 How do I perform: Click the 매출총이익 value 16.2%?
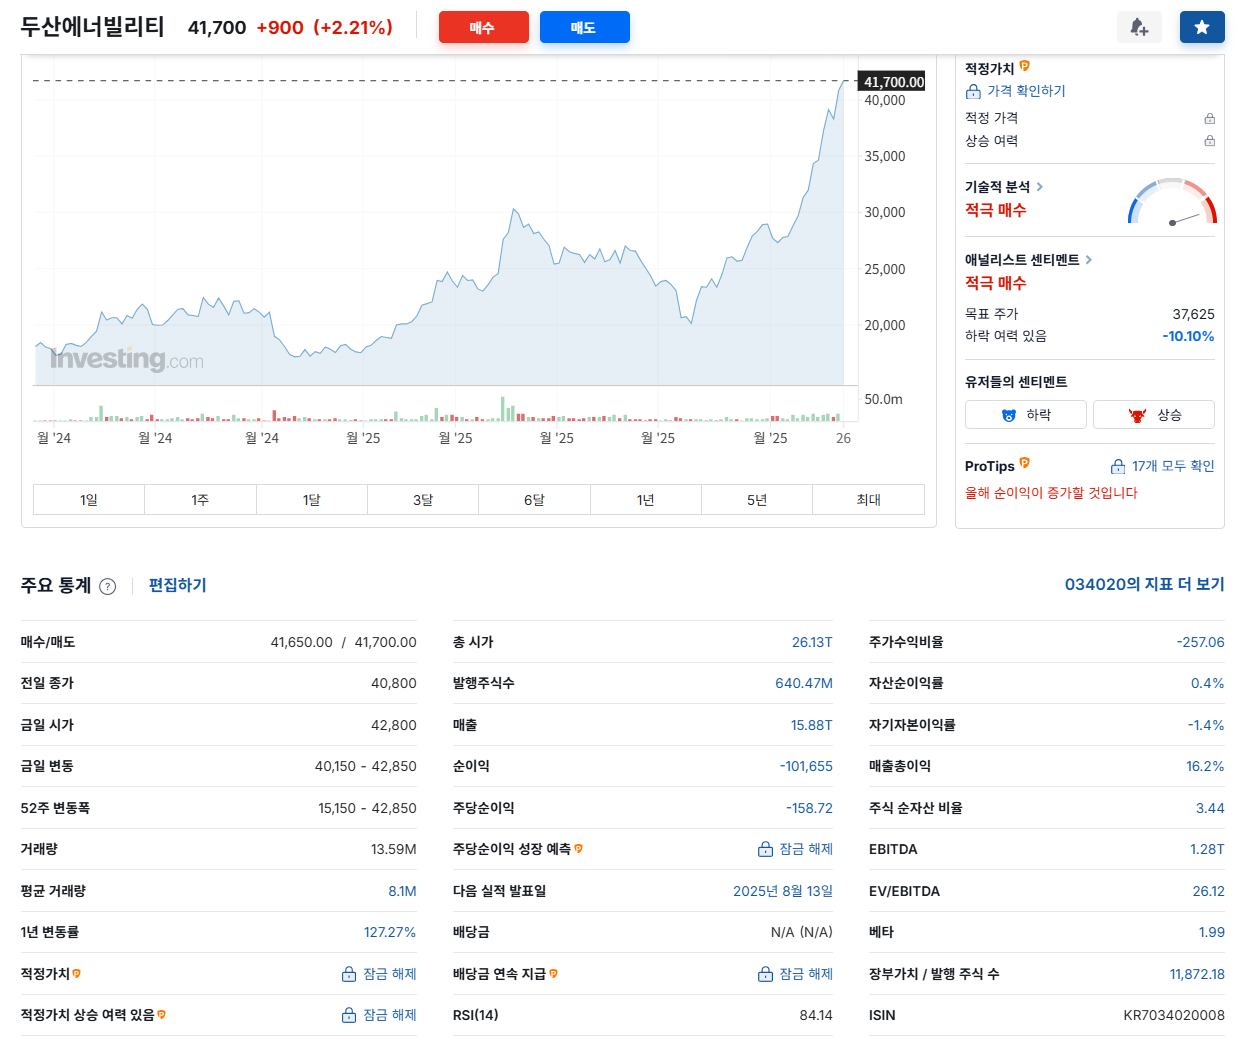point(1205,766)
